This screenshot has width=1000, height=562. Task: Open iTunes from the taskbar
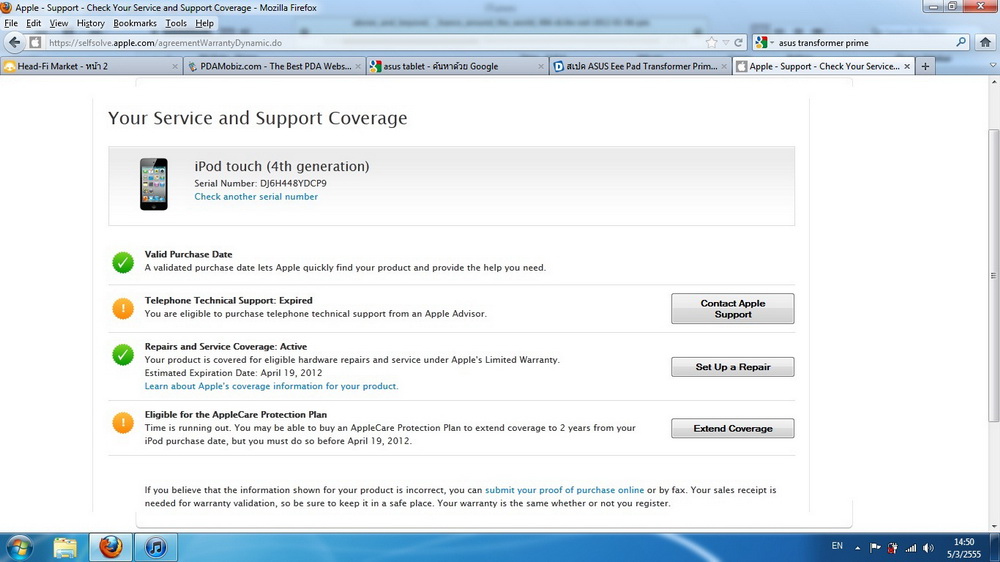pyautogui.click(x=155, y=547)
